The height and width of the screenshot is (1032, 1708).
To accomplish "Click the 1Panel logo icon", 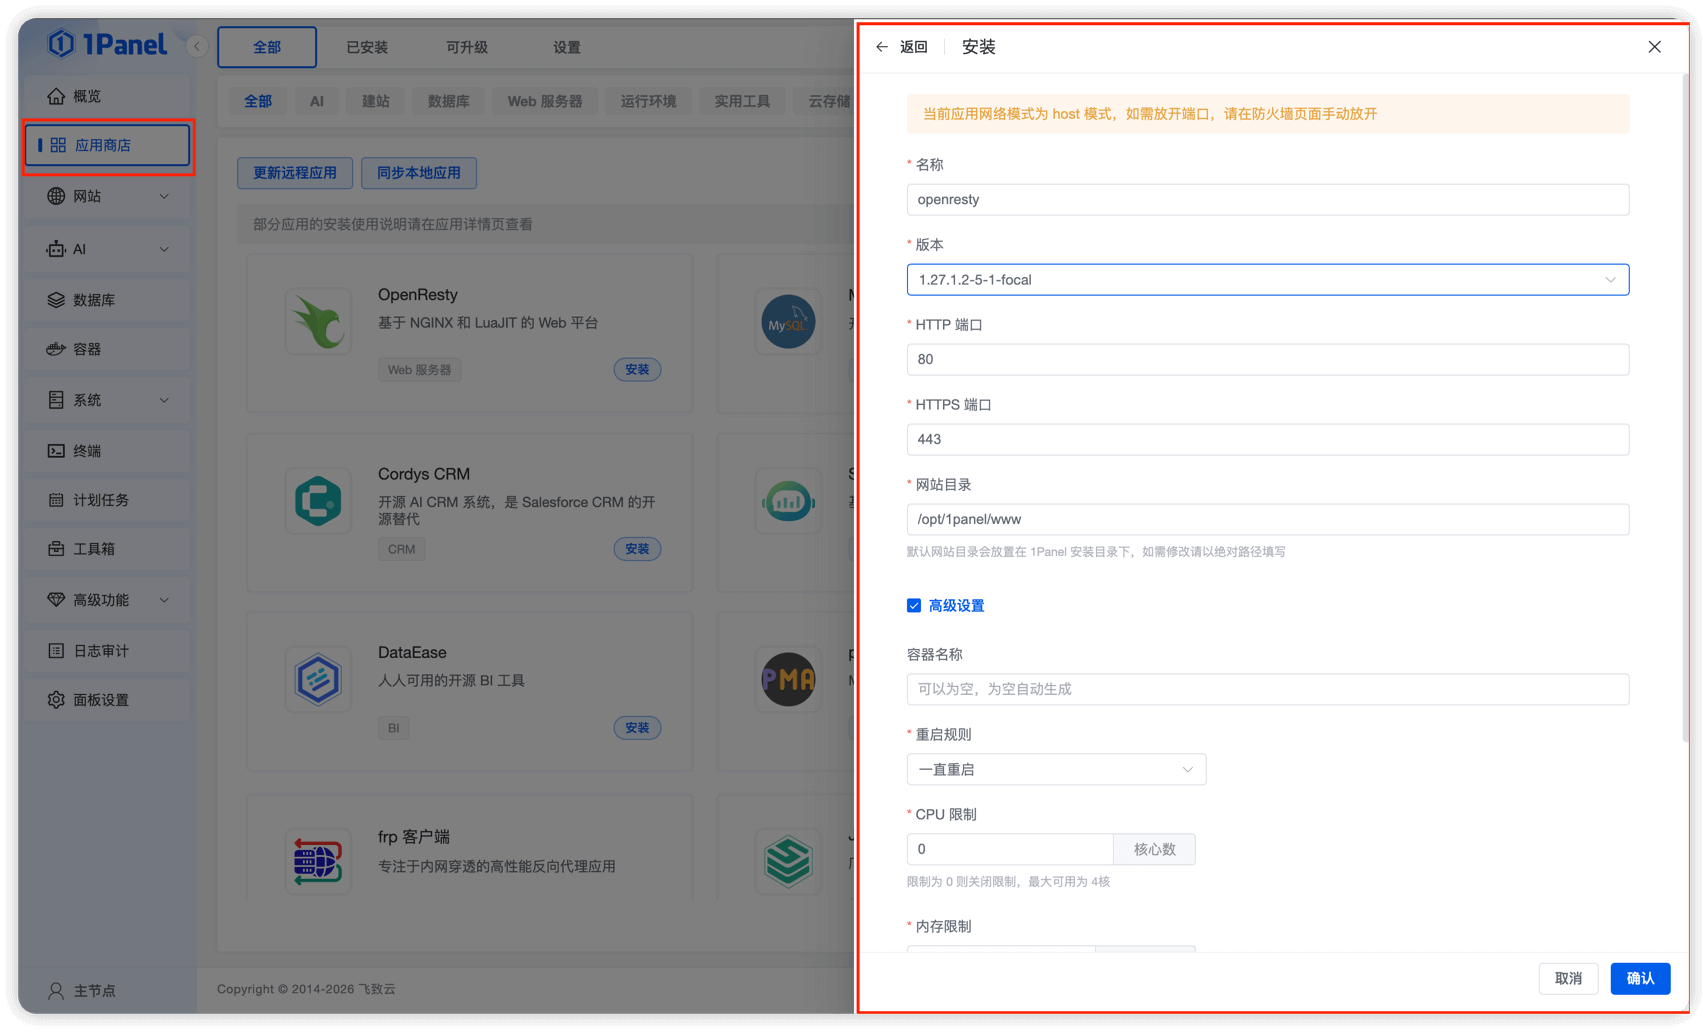I will [62, 44].
